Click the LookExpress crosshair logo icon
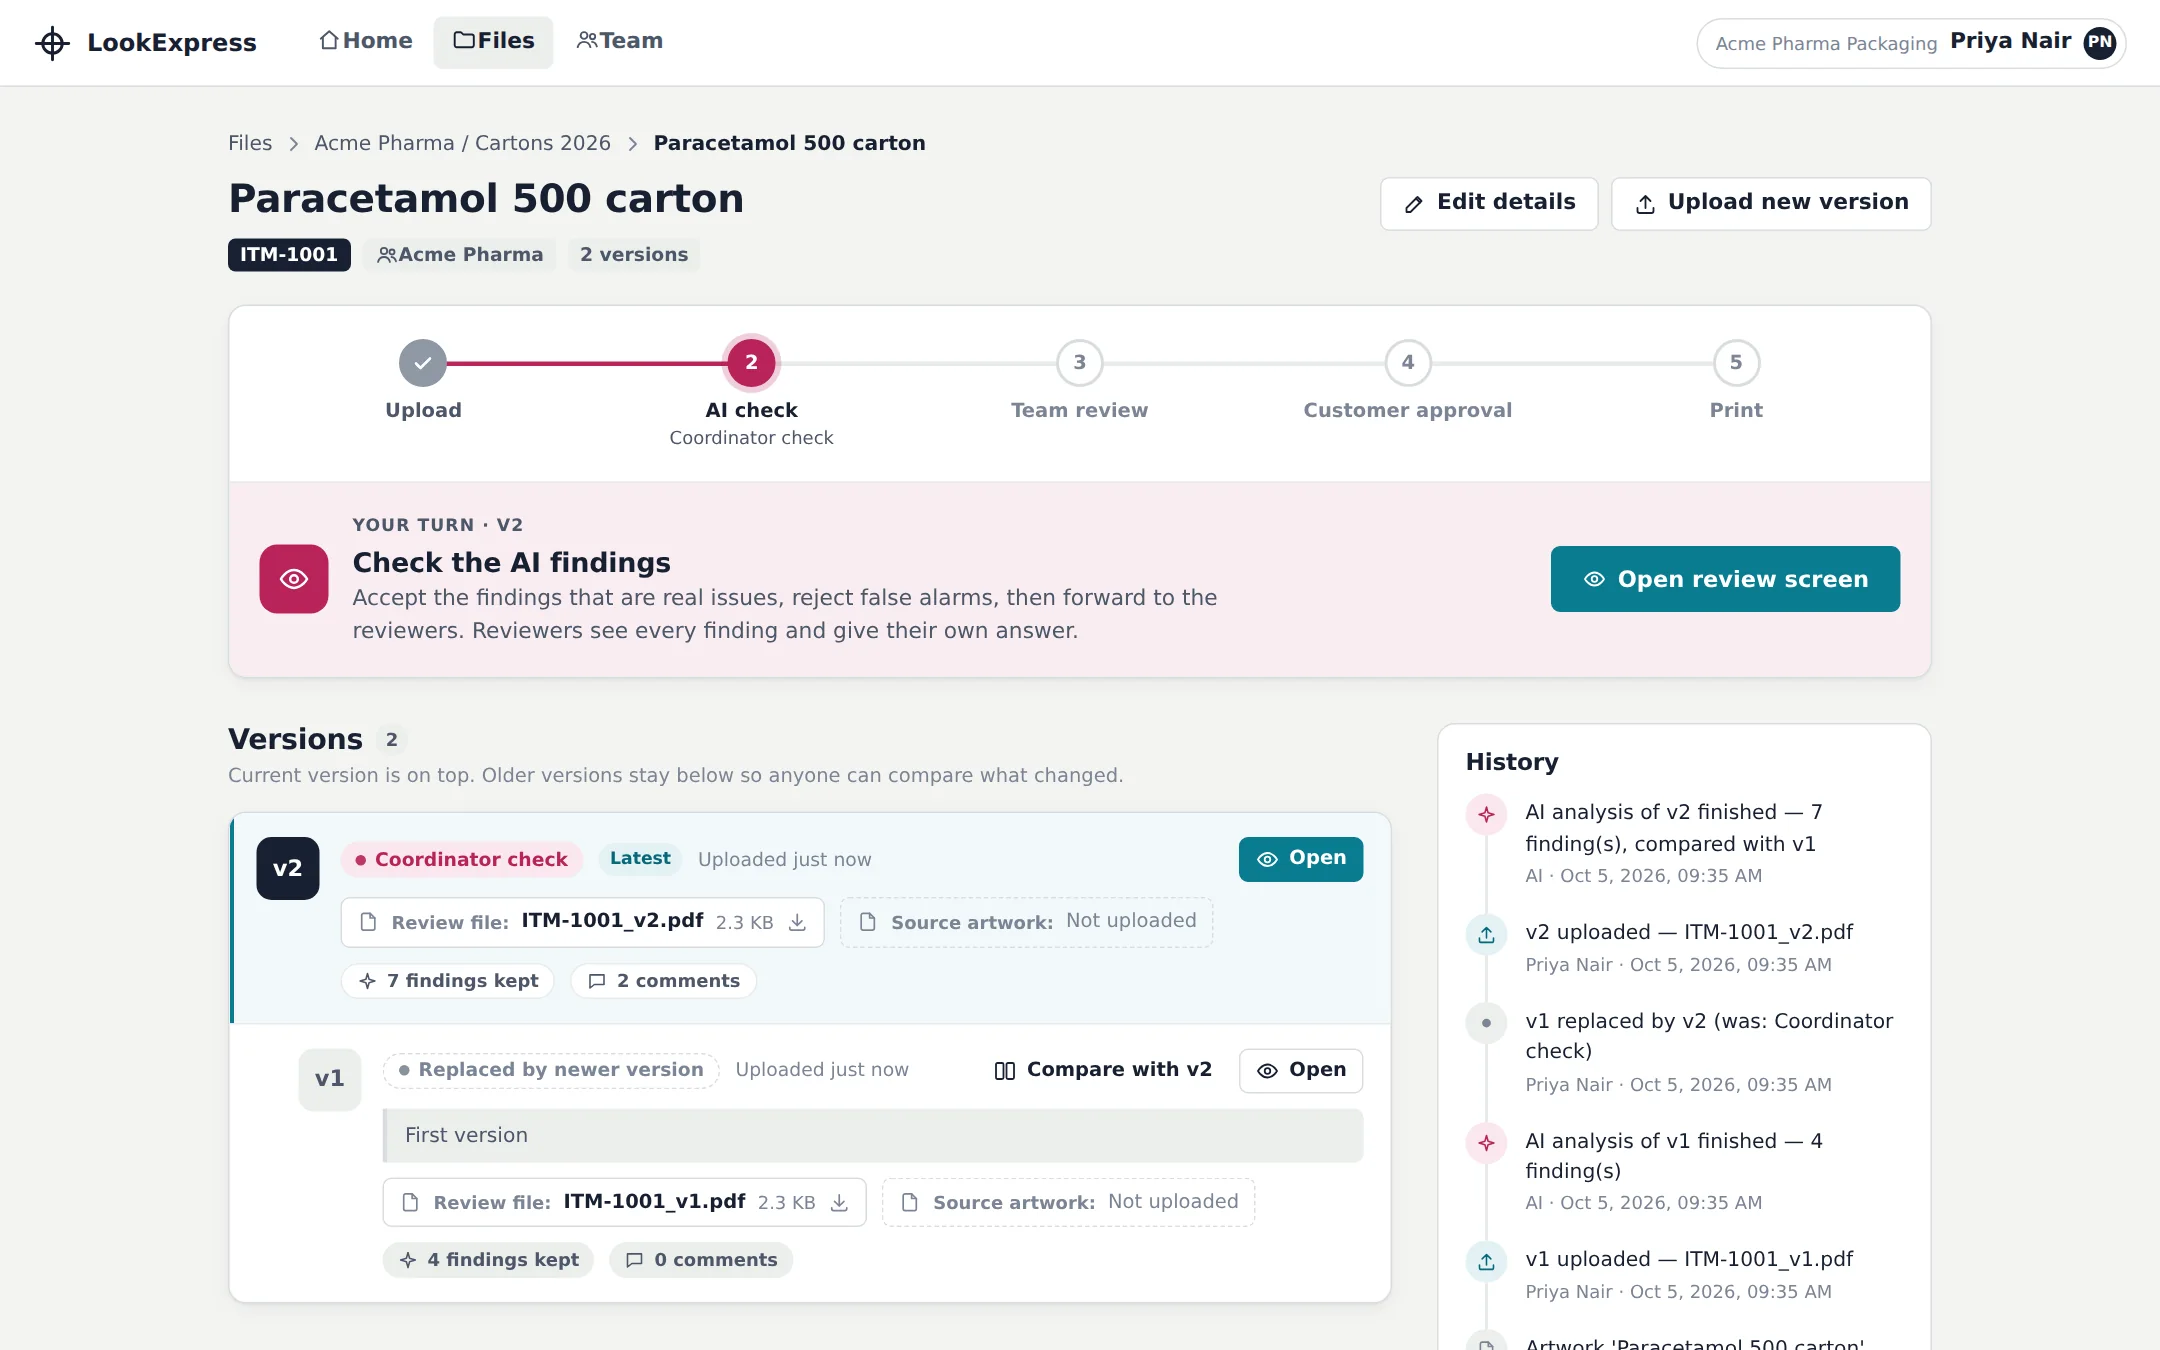 pos(52,43)
